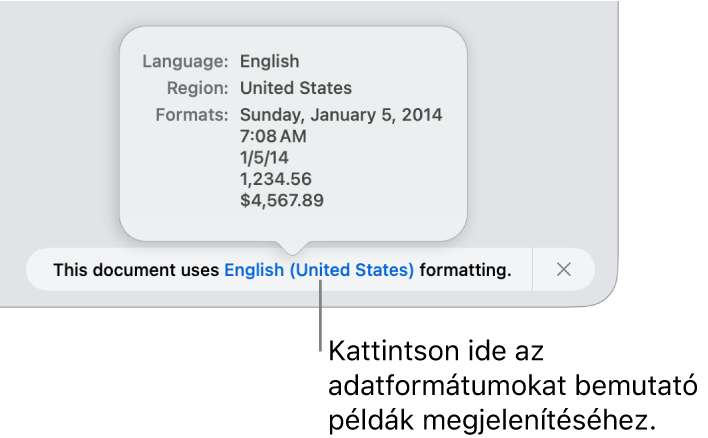Click the word "formatting." in notification
Image resolution: width=708 pixels, height=438 pixels.
465,270
